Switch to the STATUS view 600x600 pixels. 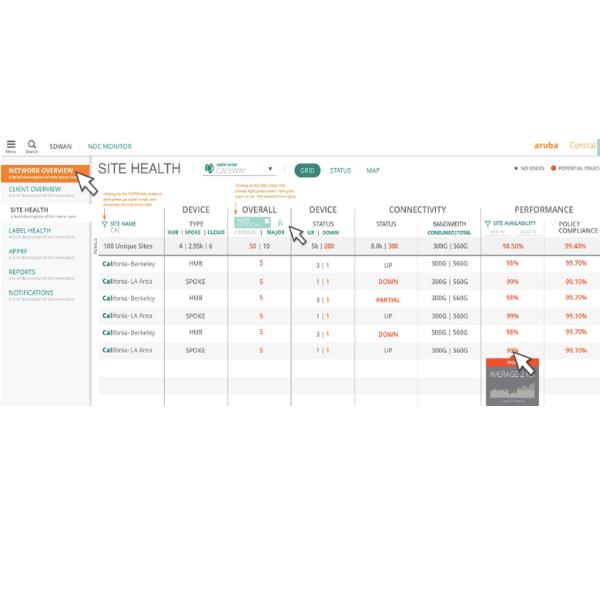[x=340, y=171]
